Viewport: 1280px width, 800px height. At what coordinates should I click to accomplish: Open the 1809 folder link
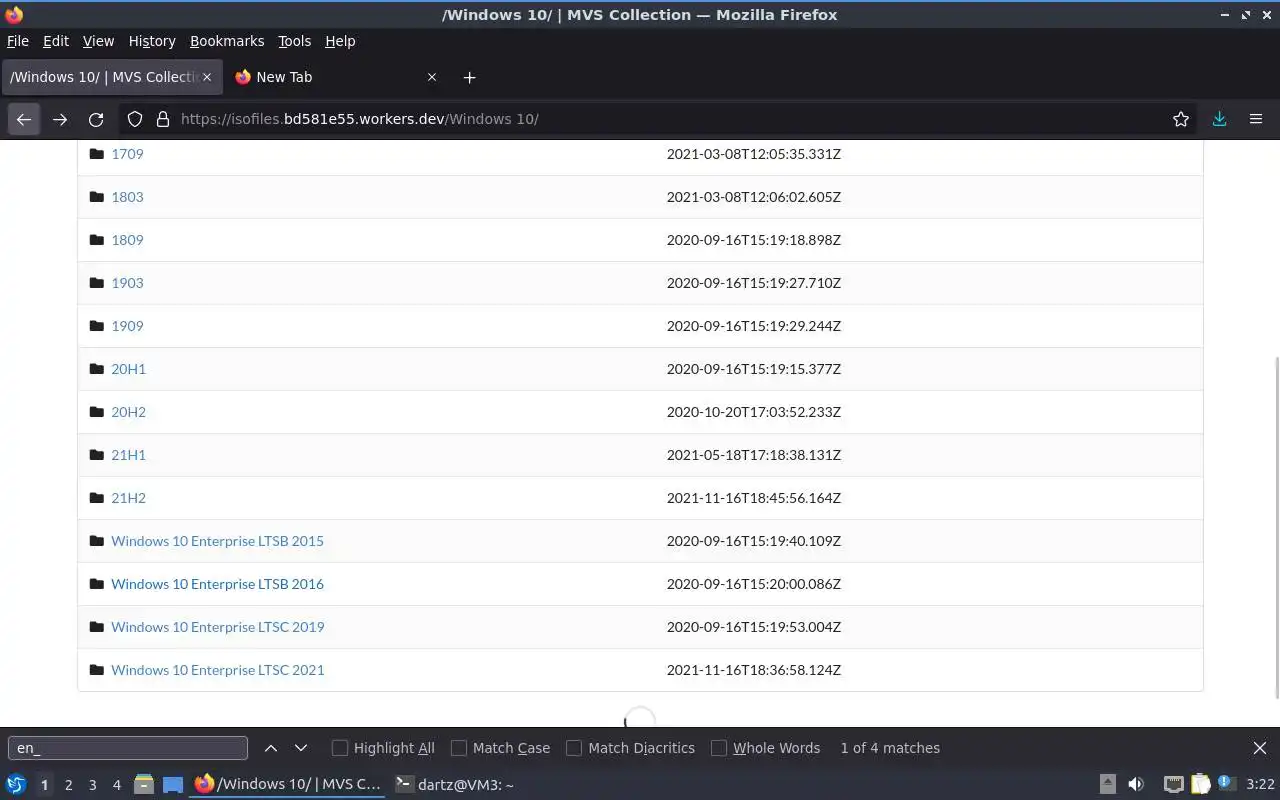[x=127, y=240]
